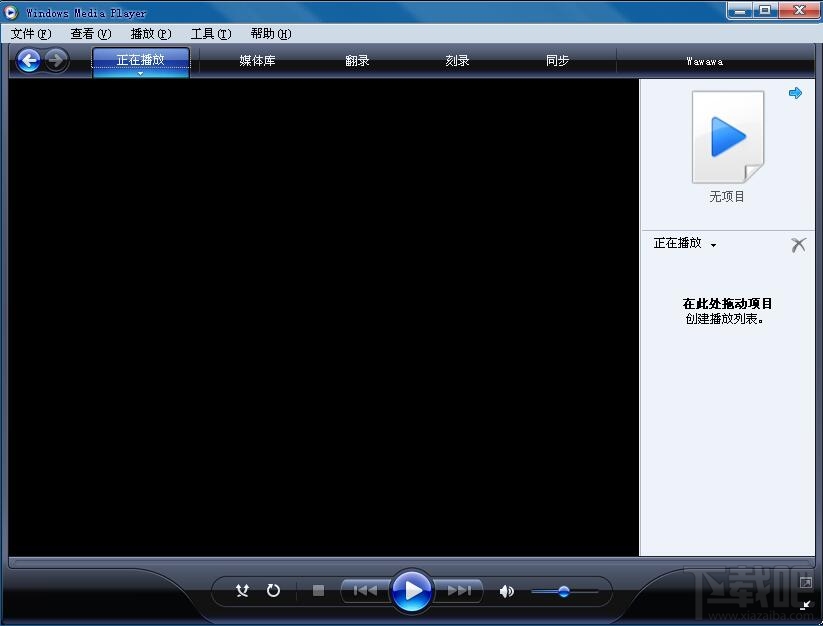Go back using the navigation arrow
Screen dimensions: 823x626
[x=29, y=60]
